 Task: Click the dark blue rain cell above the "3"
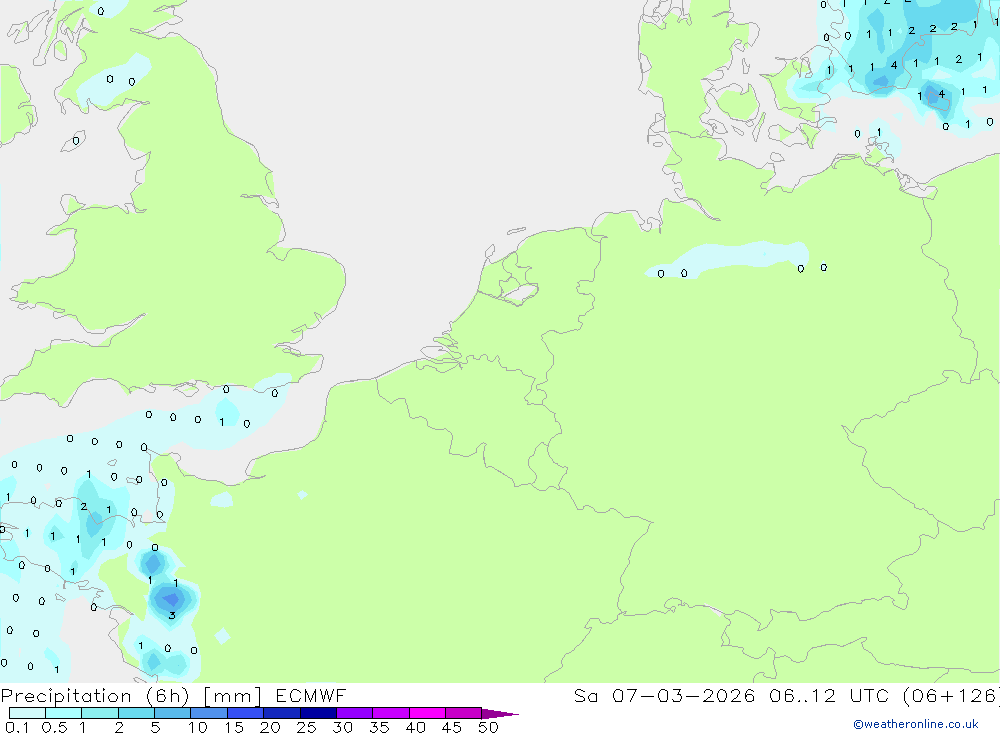[x=170, y=599]
